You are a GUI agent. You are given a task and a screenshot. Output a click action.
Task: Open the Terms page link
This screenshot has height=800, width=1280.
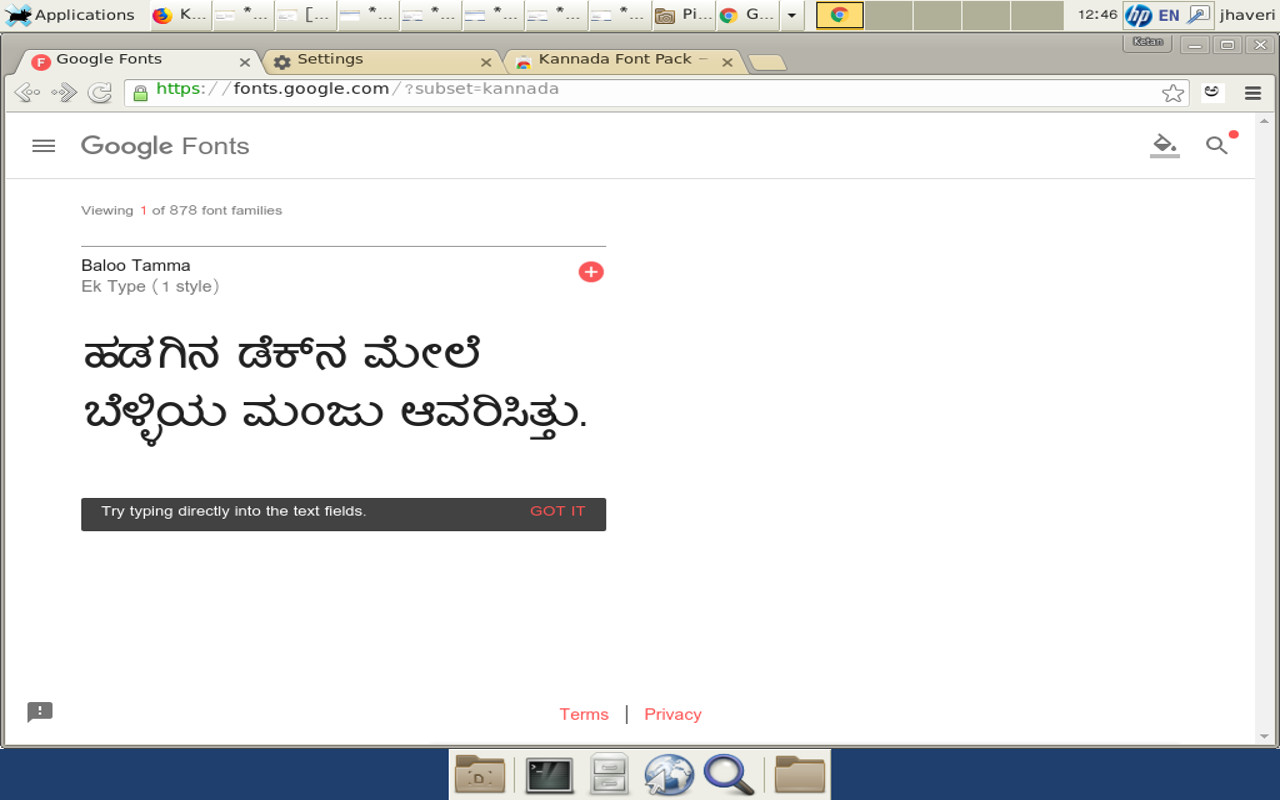583,714
